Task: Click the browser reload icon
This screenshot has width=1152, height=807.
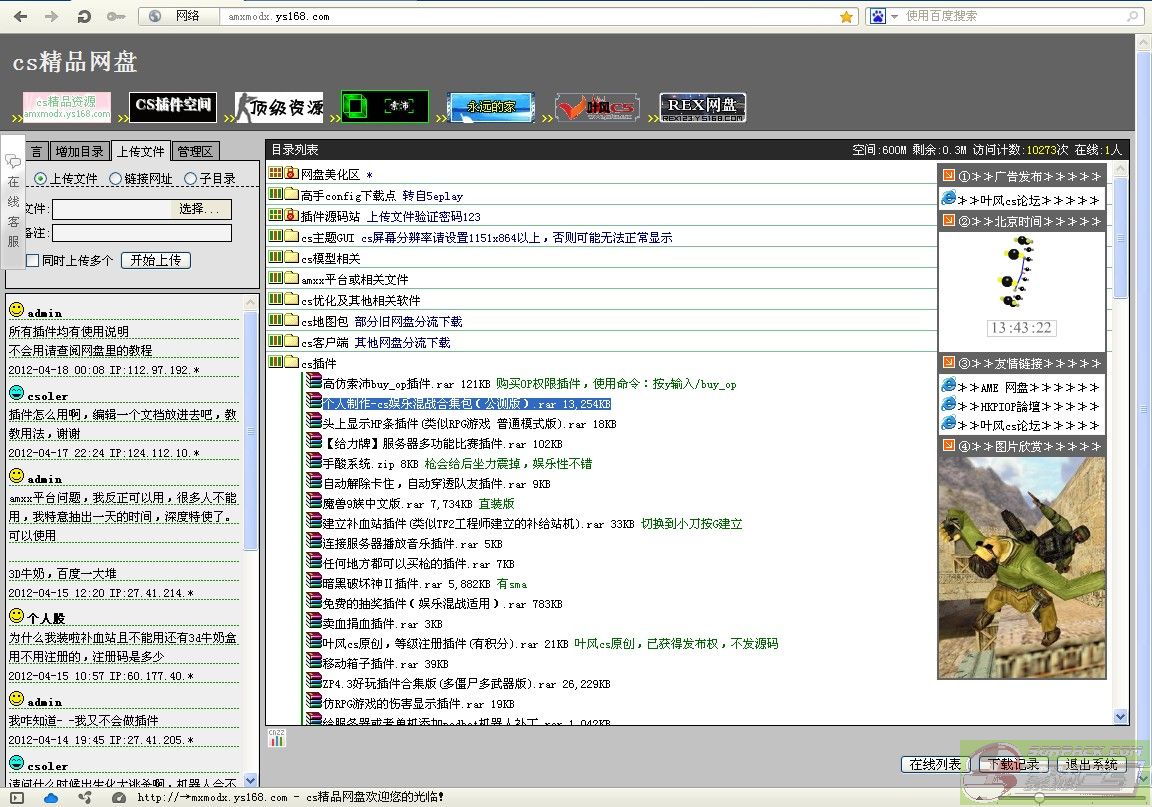Action: (x=85, y=16)
